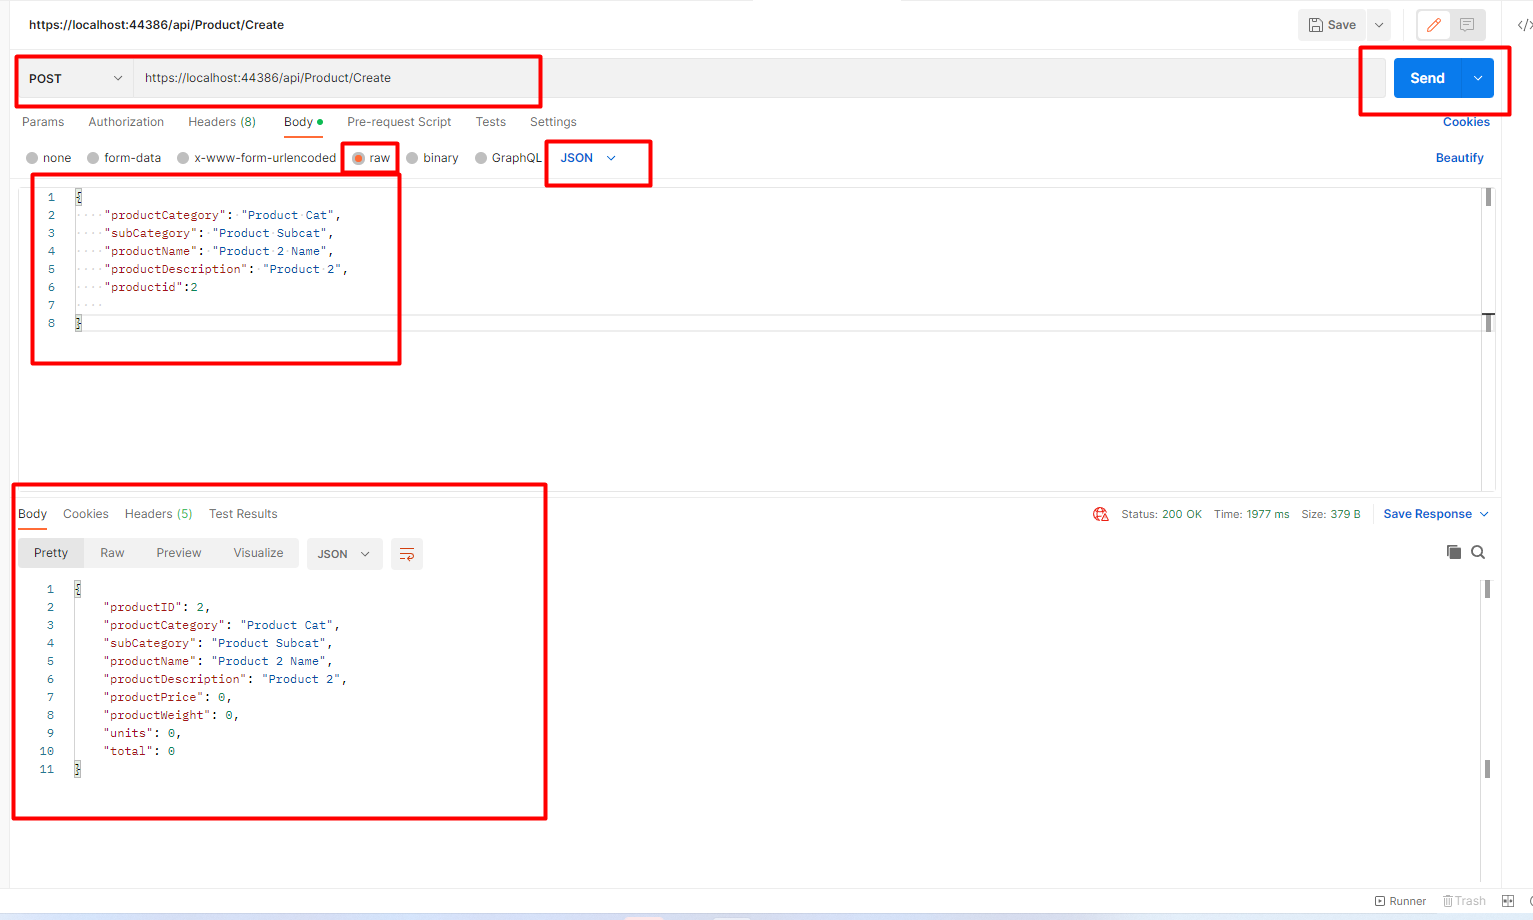This screenshot has width=1533, height=920.
Task: Click the "productid":2 line in request body
Action: click(151, 287)
